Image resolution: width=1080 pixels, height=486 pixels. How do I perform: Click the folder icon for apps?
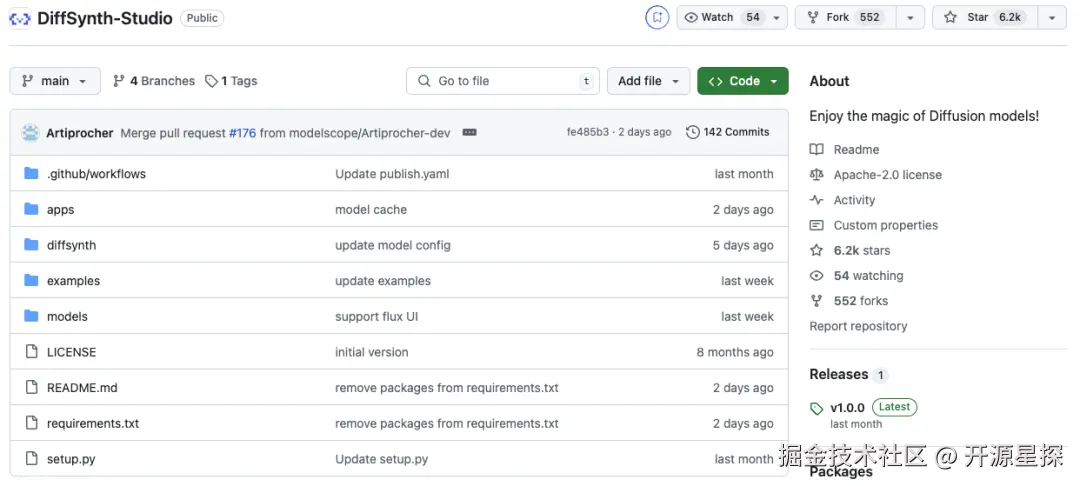coord(31,209)
